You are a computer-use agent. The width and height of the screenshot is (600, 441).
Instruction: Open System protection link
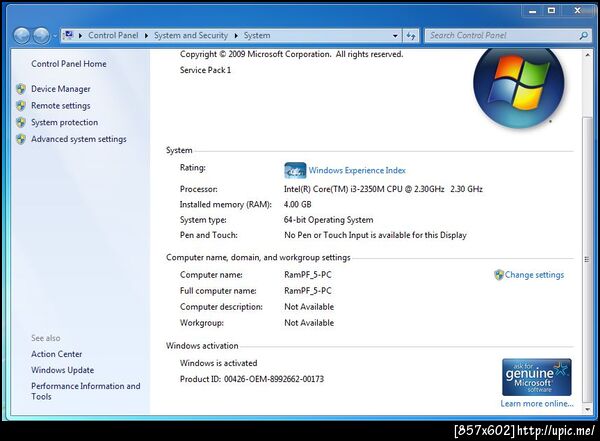coord(65,122)
